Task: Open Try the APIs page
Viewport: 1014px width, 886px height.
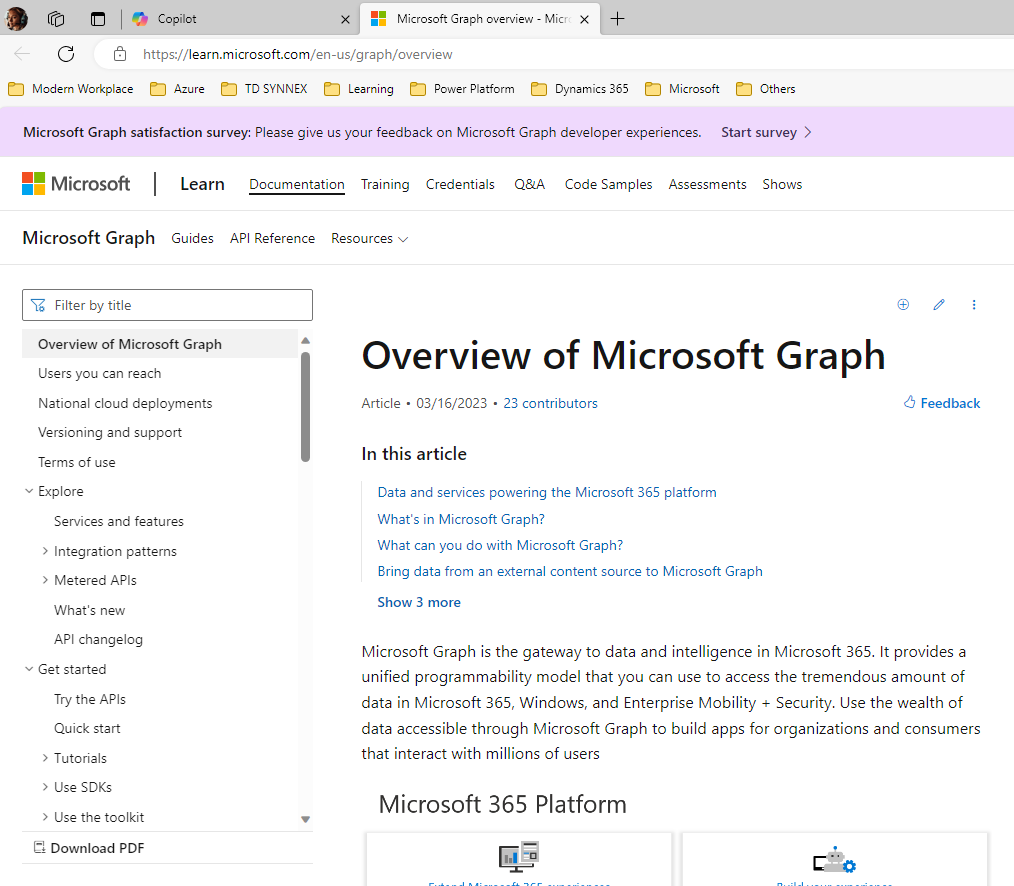Action: click(x=90, y=699)
